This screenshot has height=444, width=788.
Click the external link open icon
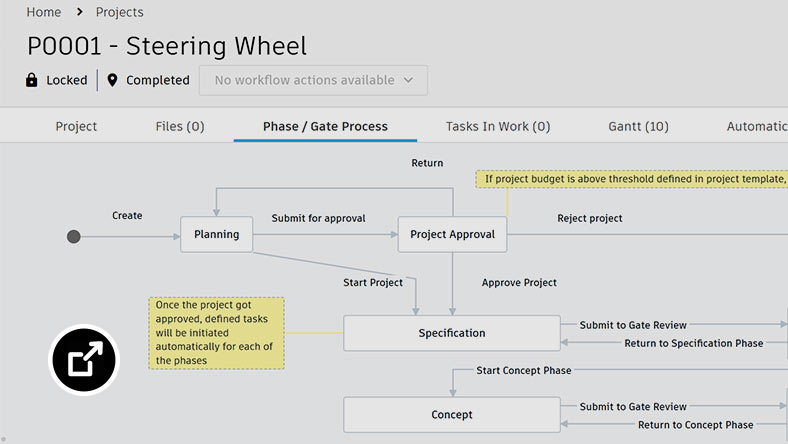(x=84, y=360)
